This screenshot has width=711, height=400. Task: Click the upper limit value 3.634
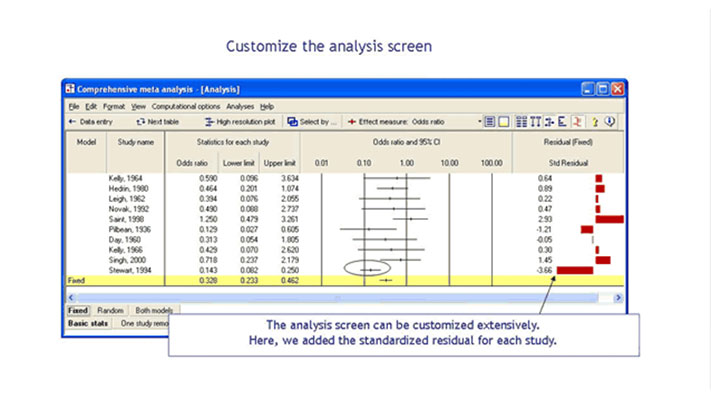[289, 179]
